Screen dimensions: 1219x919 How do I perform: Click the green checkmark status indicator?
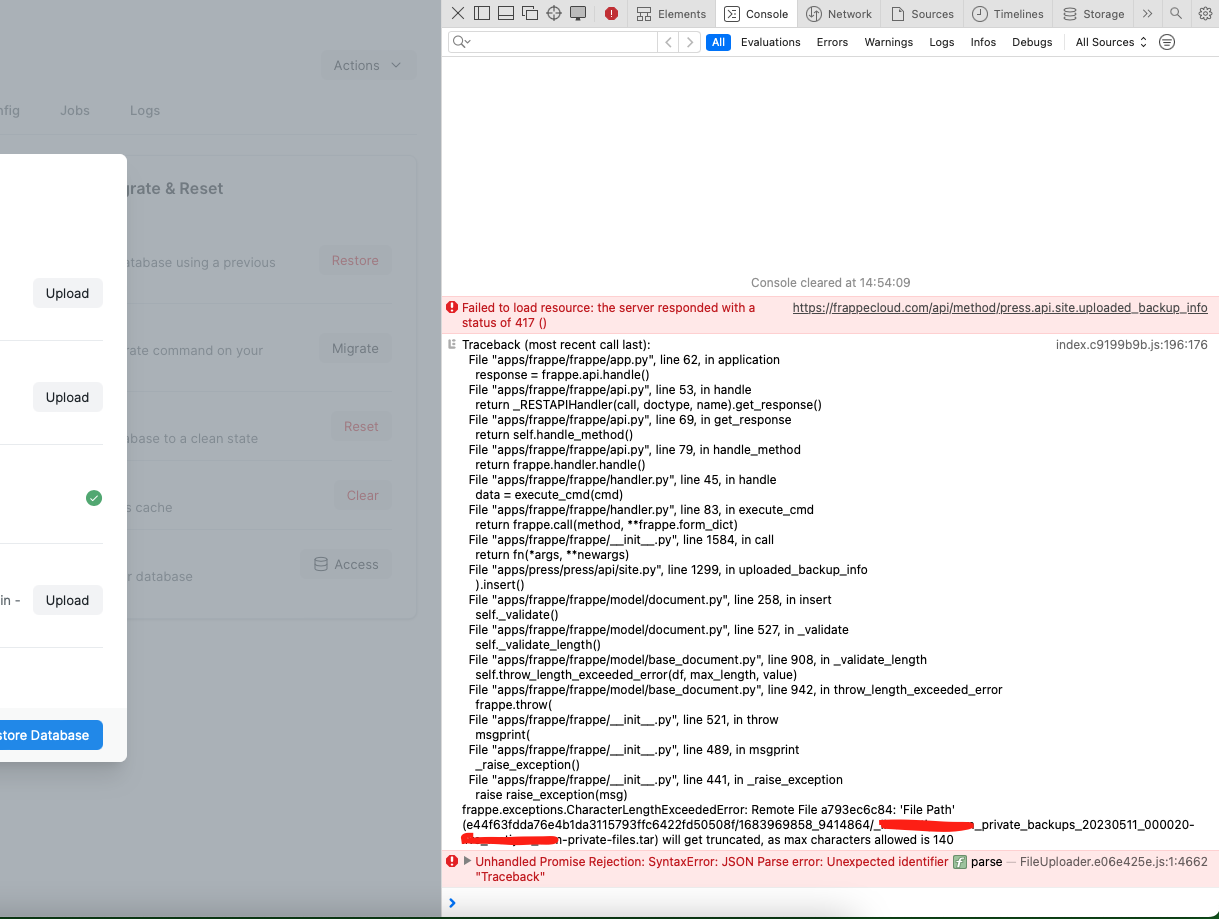click(x=94, y=497)
